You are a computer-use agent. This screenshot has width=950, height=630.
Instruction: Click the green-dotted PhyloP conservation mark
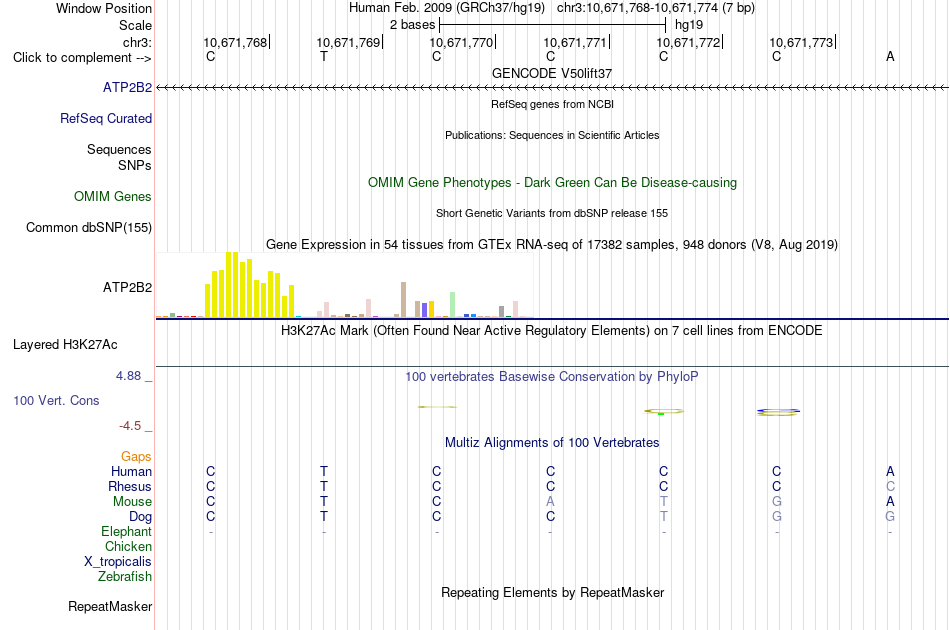pos(664,411)
